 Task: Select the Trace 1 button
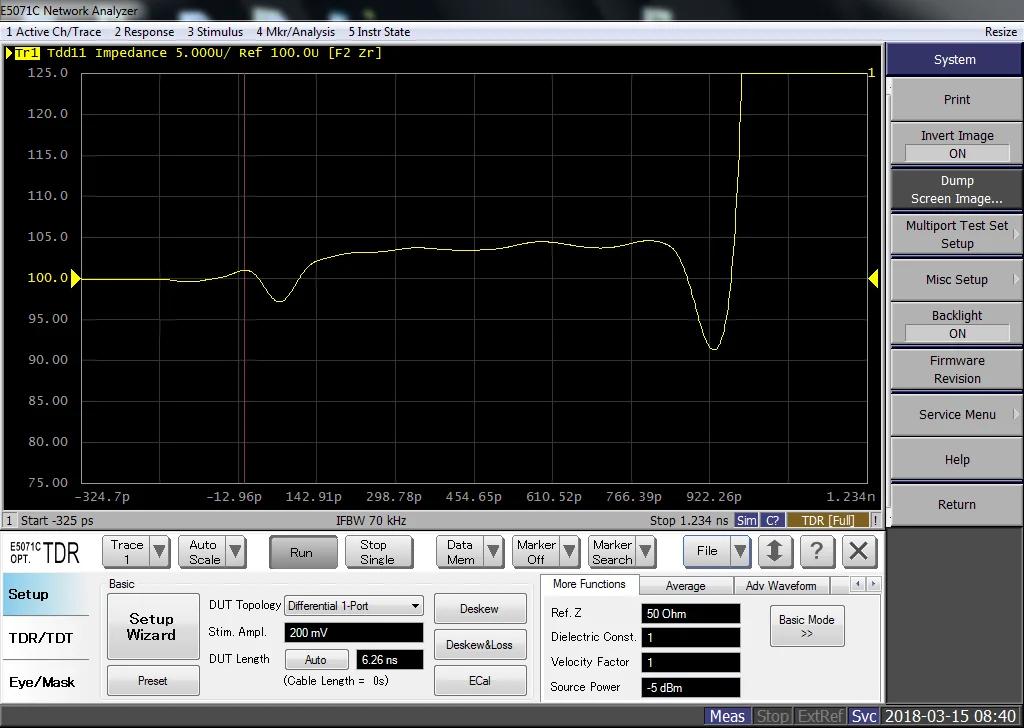click(127, 552)
